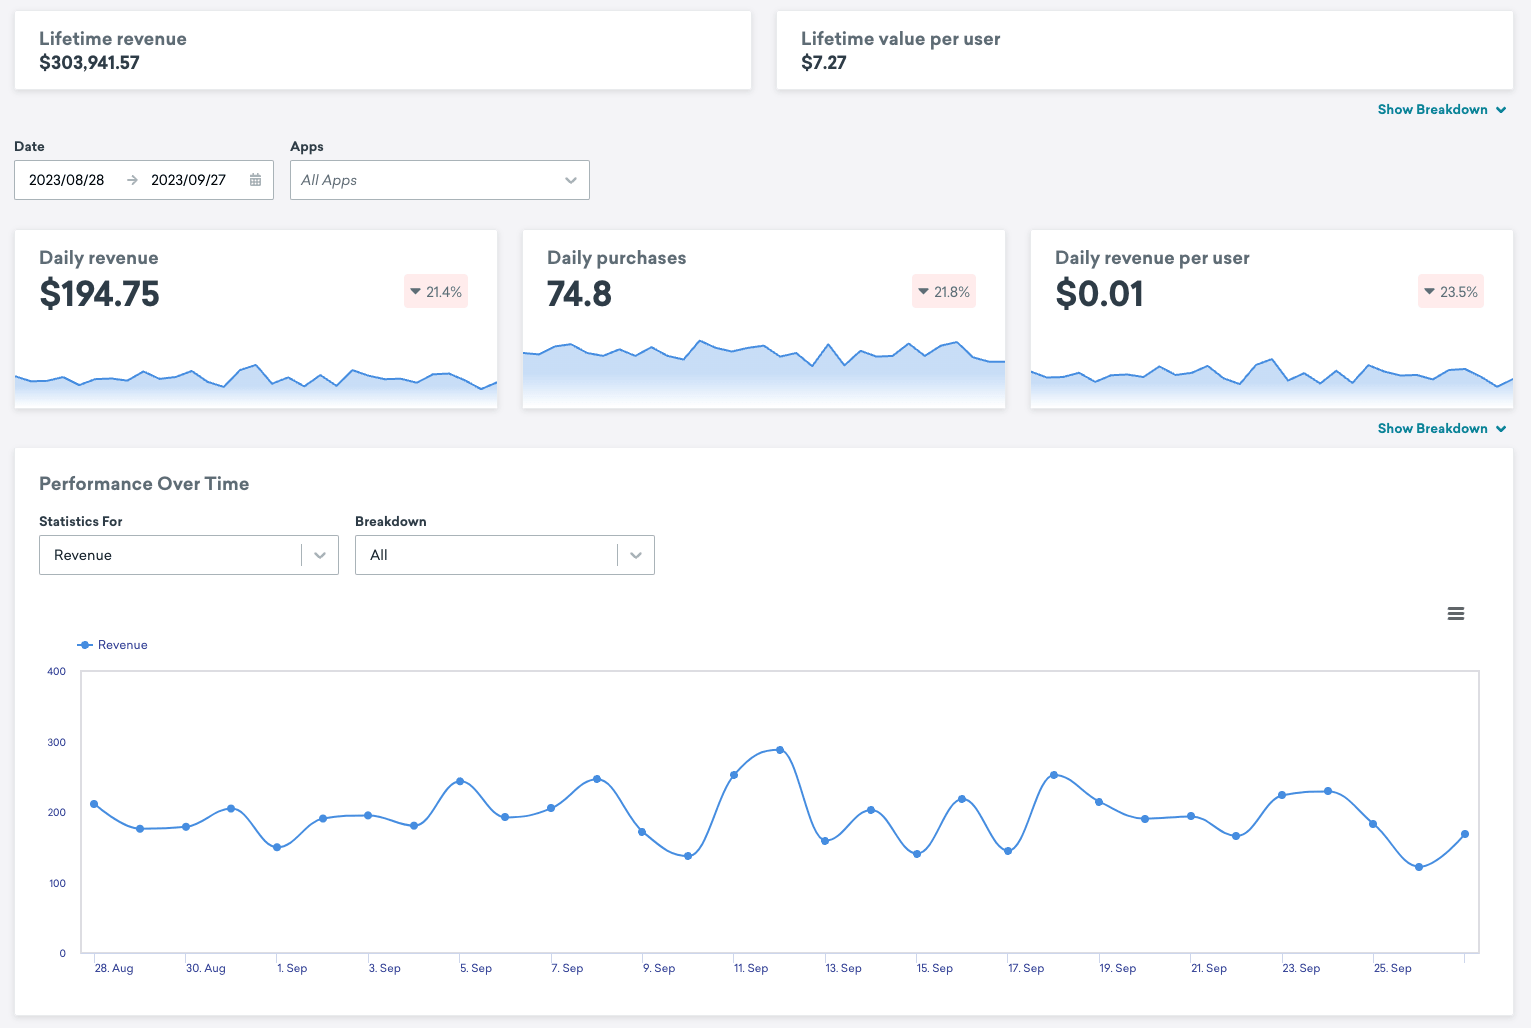Select the Lifetime value per user card
This screenshot has height=1028, width=1531.
[x=1145, y=50]
